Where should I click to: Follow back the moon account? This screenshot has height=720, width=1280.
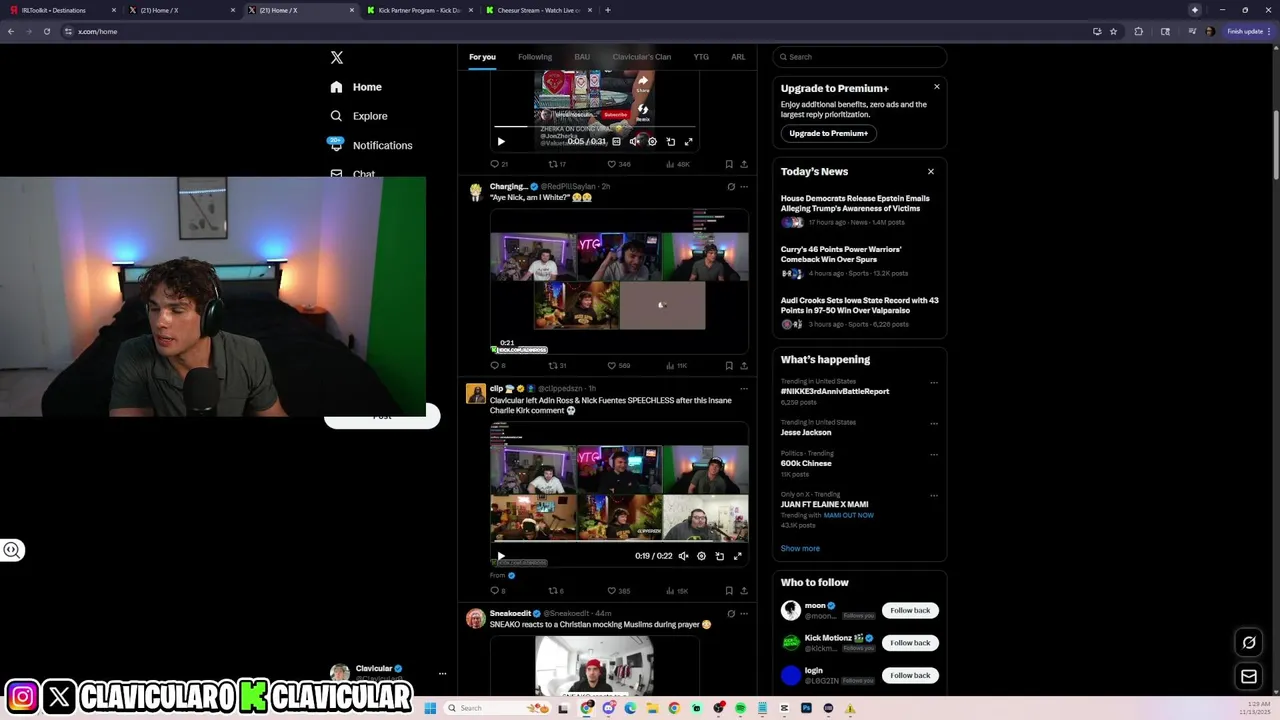(x=910, y=611)
